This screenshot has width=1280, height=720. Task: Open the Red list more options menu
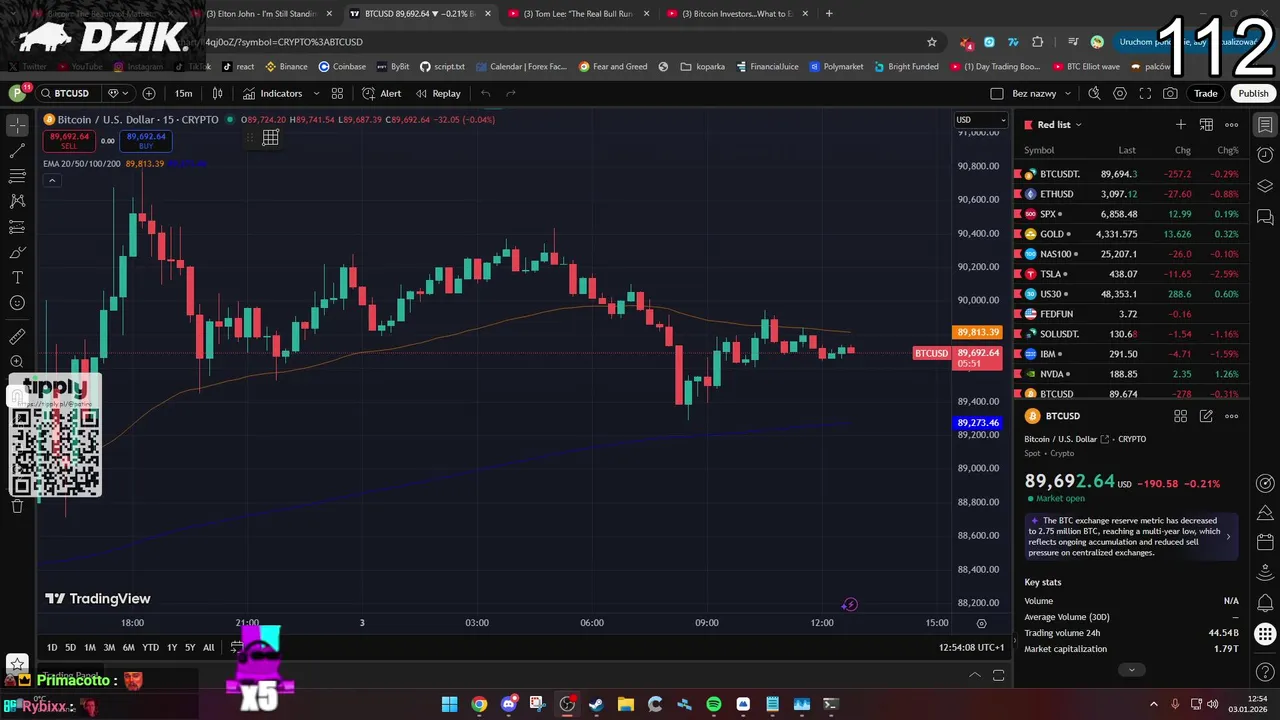point(1232,124)
